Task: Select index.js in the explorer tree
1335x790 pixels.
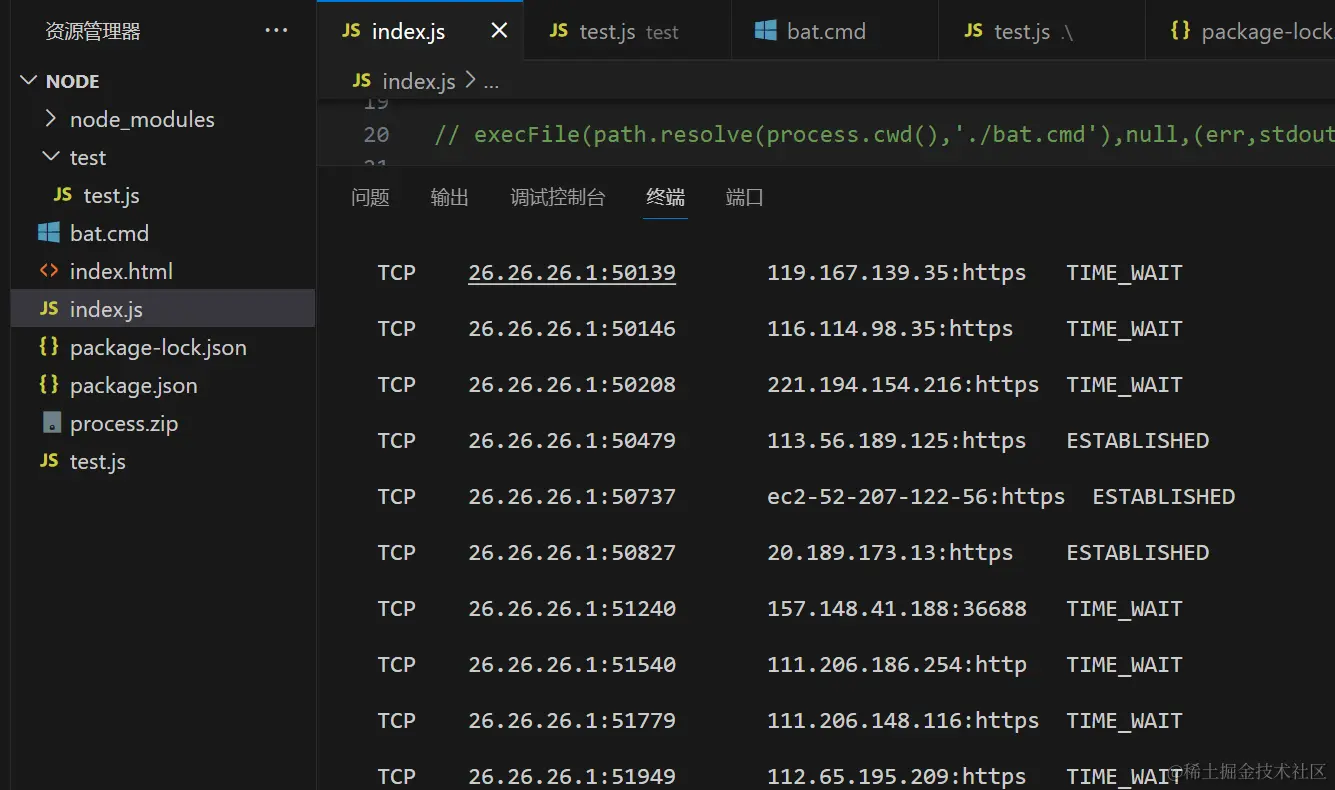Action: [x=163, y=309]
